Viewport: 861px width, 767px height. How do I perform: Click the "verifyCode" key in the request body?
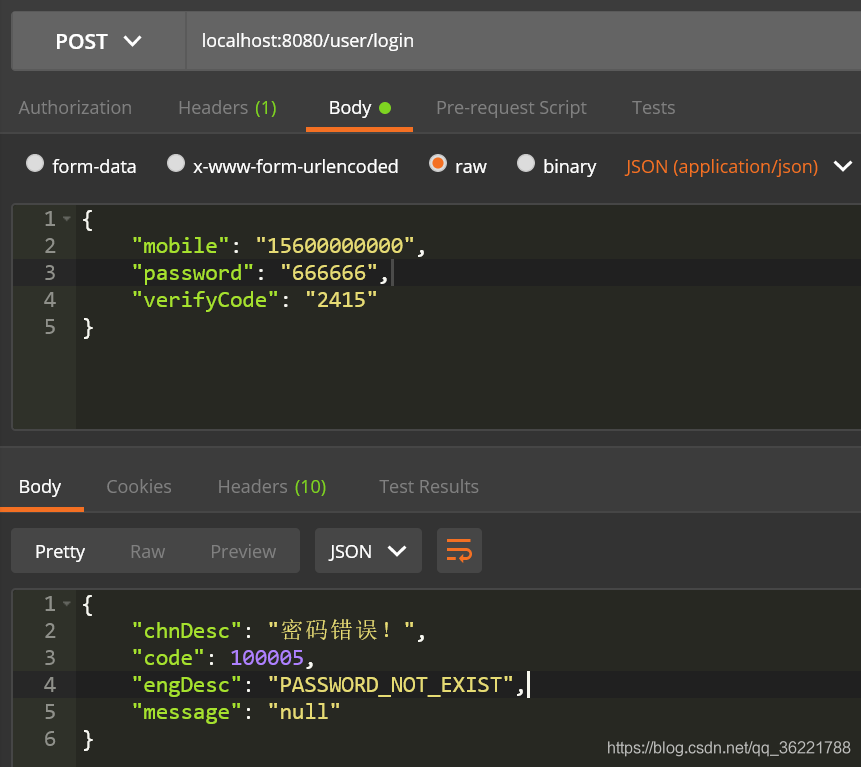205,300
